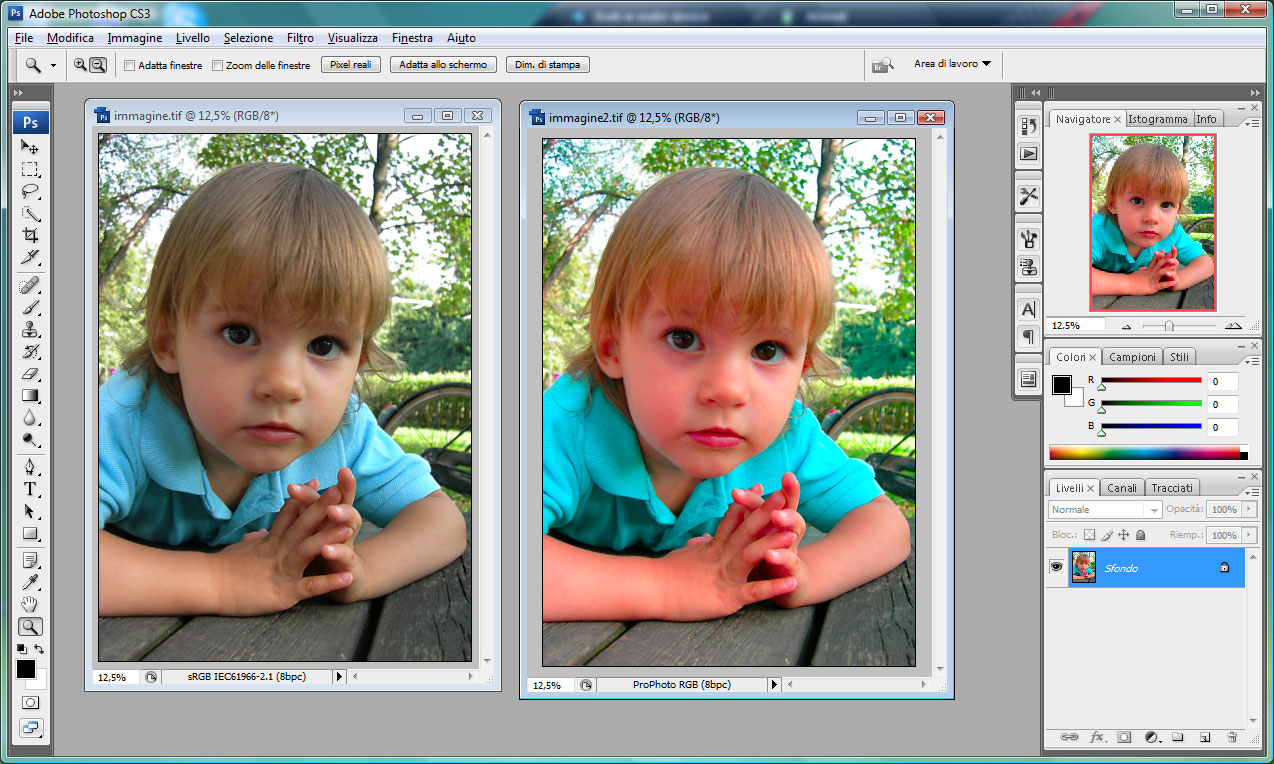
Task: Select the Eraser tool
Action: [x=30, y=373]
